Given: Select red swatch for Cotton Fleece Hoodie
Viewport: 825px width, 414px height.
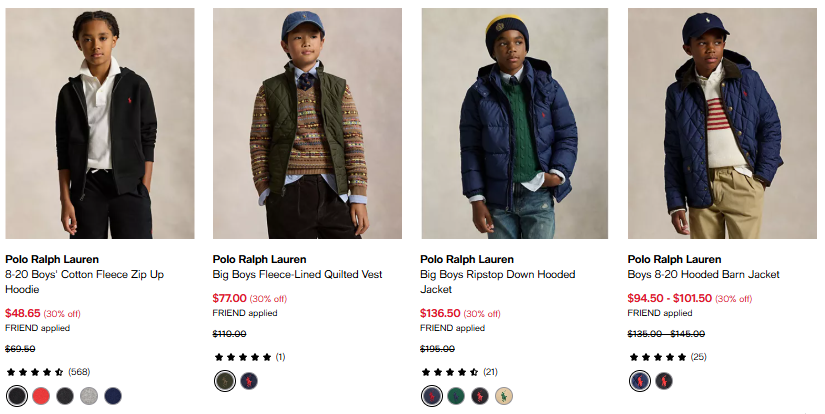Looking at the screenshot, I should click(x=41, y=396).
